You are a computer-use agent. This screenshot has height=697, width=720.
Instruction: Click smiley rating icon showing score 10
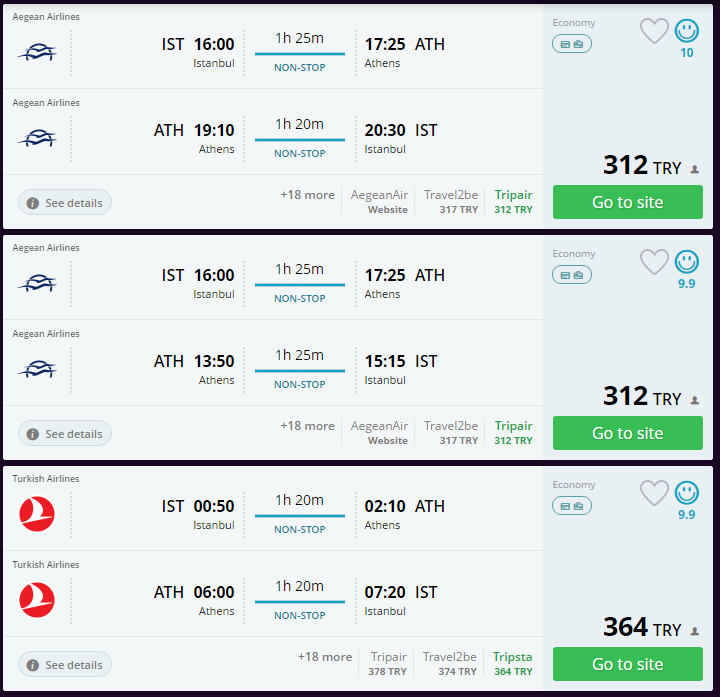tap(686, 31)
